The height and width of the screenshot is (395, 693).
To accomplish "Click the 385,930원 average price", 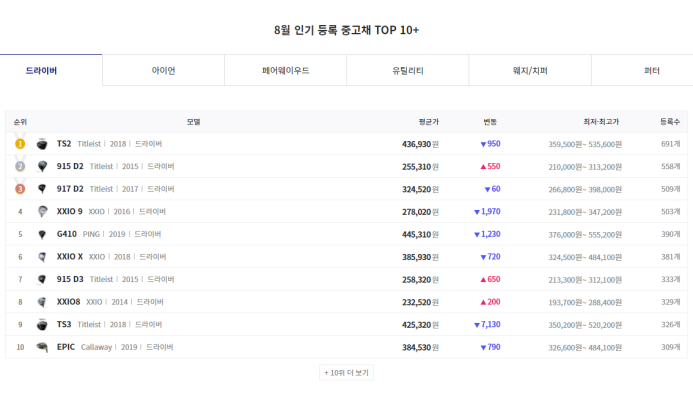I will click(420, 257).
